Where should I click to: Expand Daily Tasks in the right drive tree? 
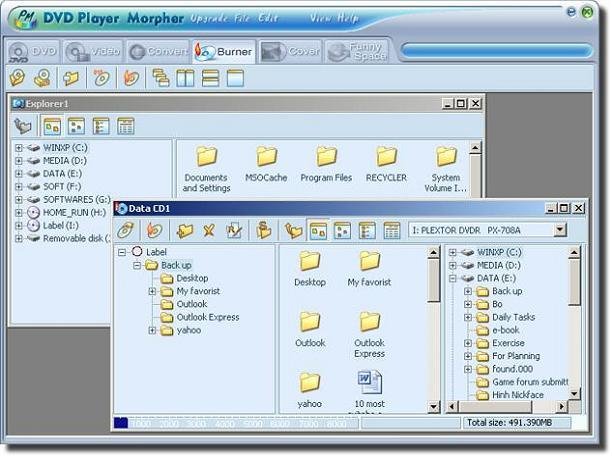point(468,317)
